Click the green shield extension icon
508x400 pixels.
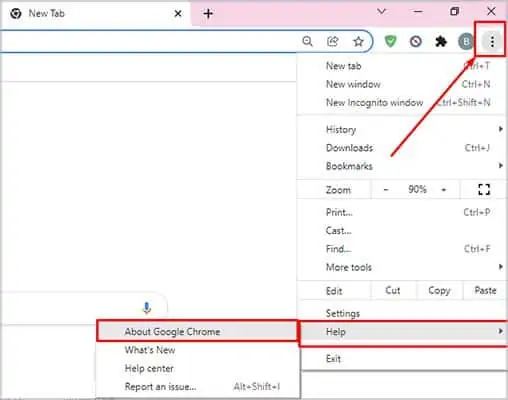(x=390, y=42)
